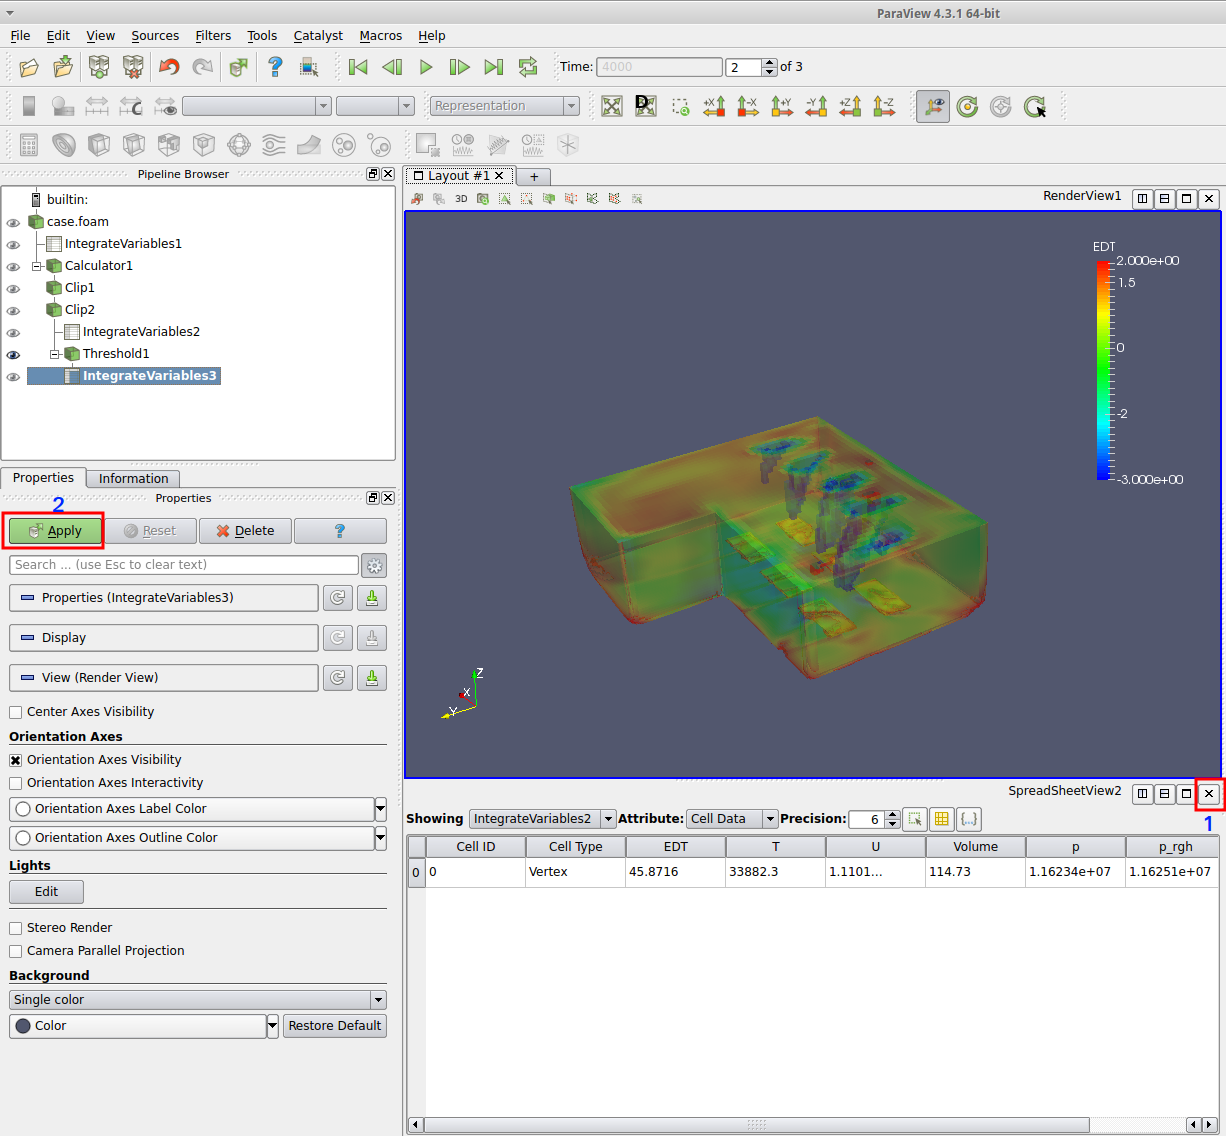Enable Stereo Render checkbox

[x=16, y=928]
